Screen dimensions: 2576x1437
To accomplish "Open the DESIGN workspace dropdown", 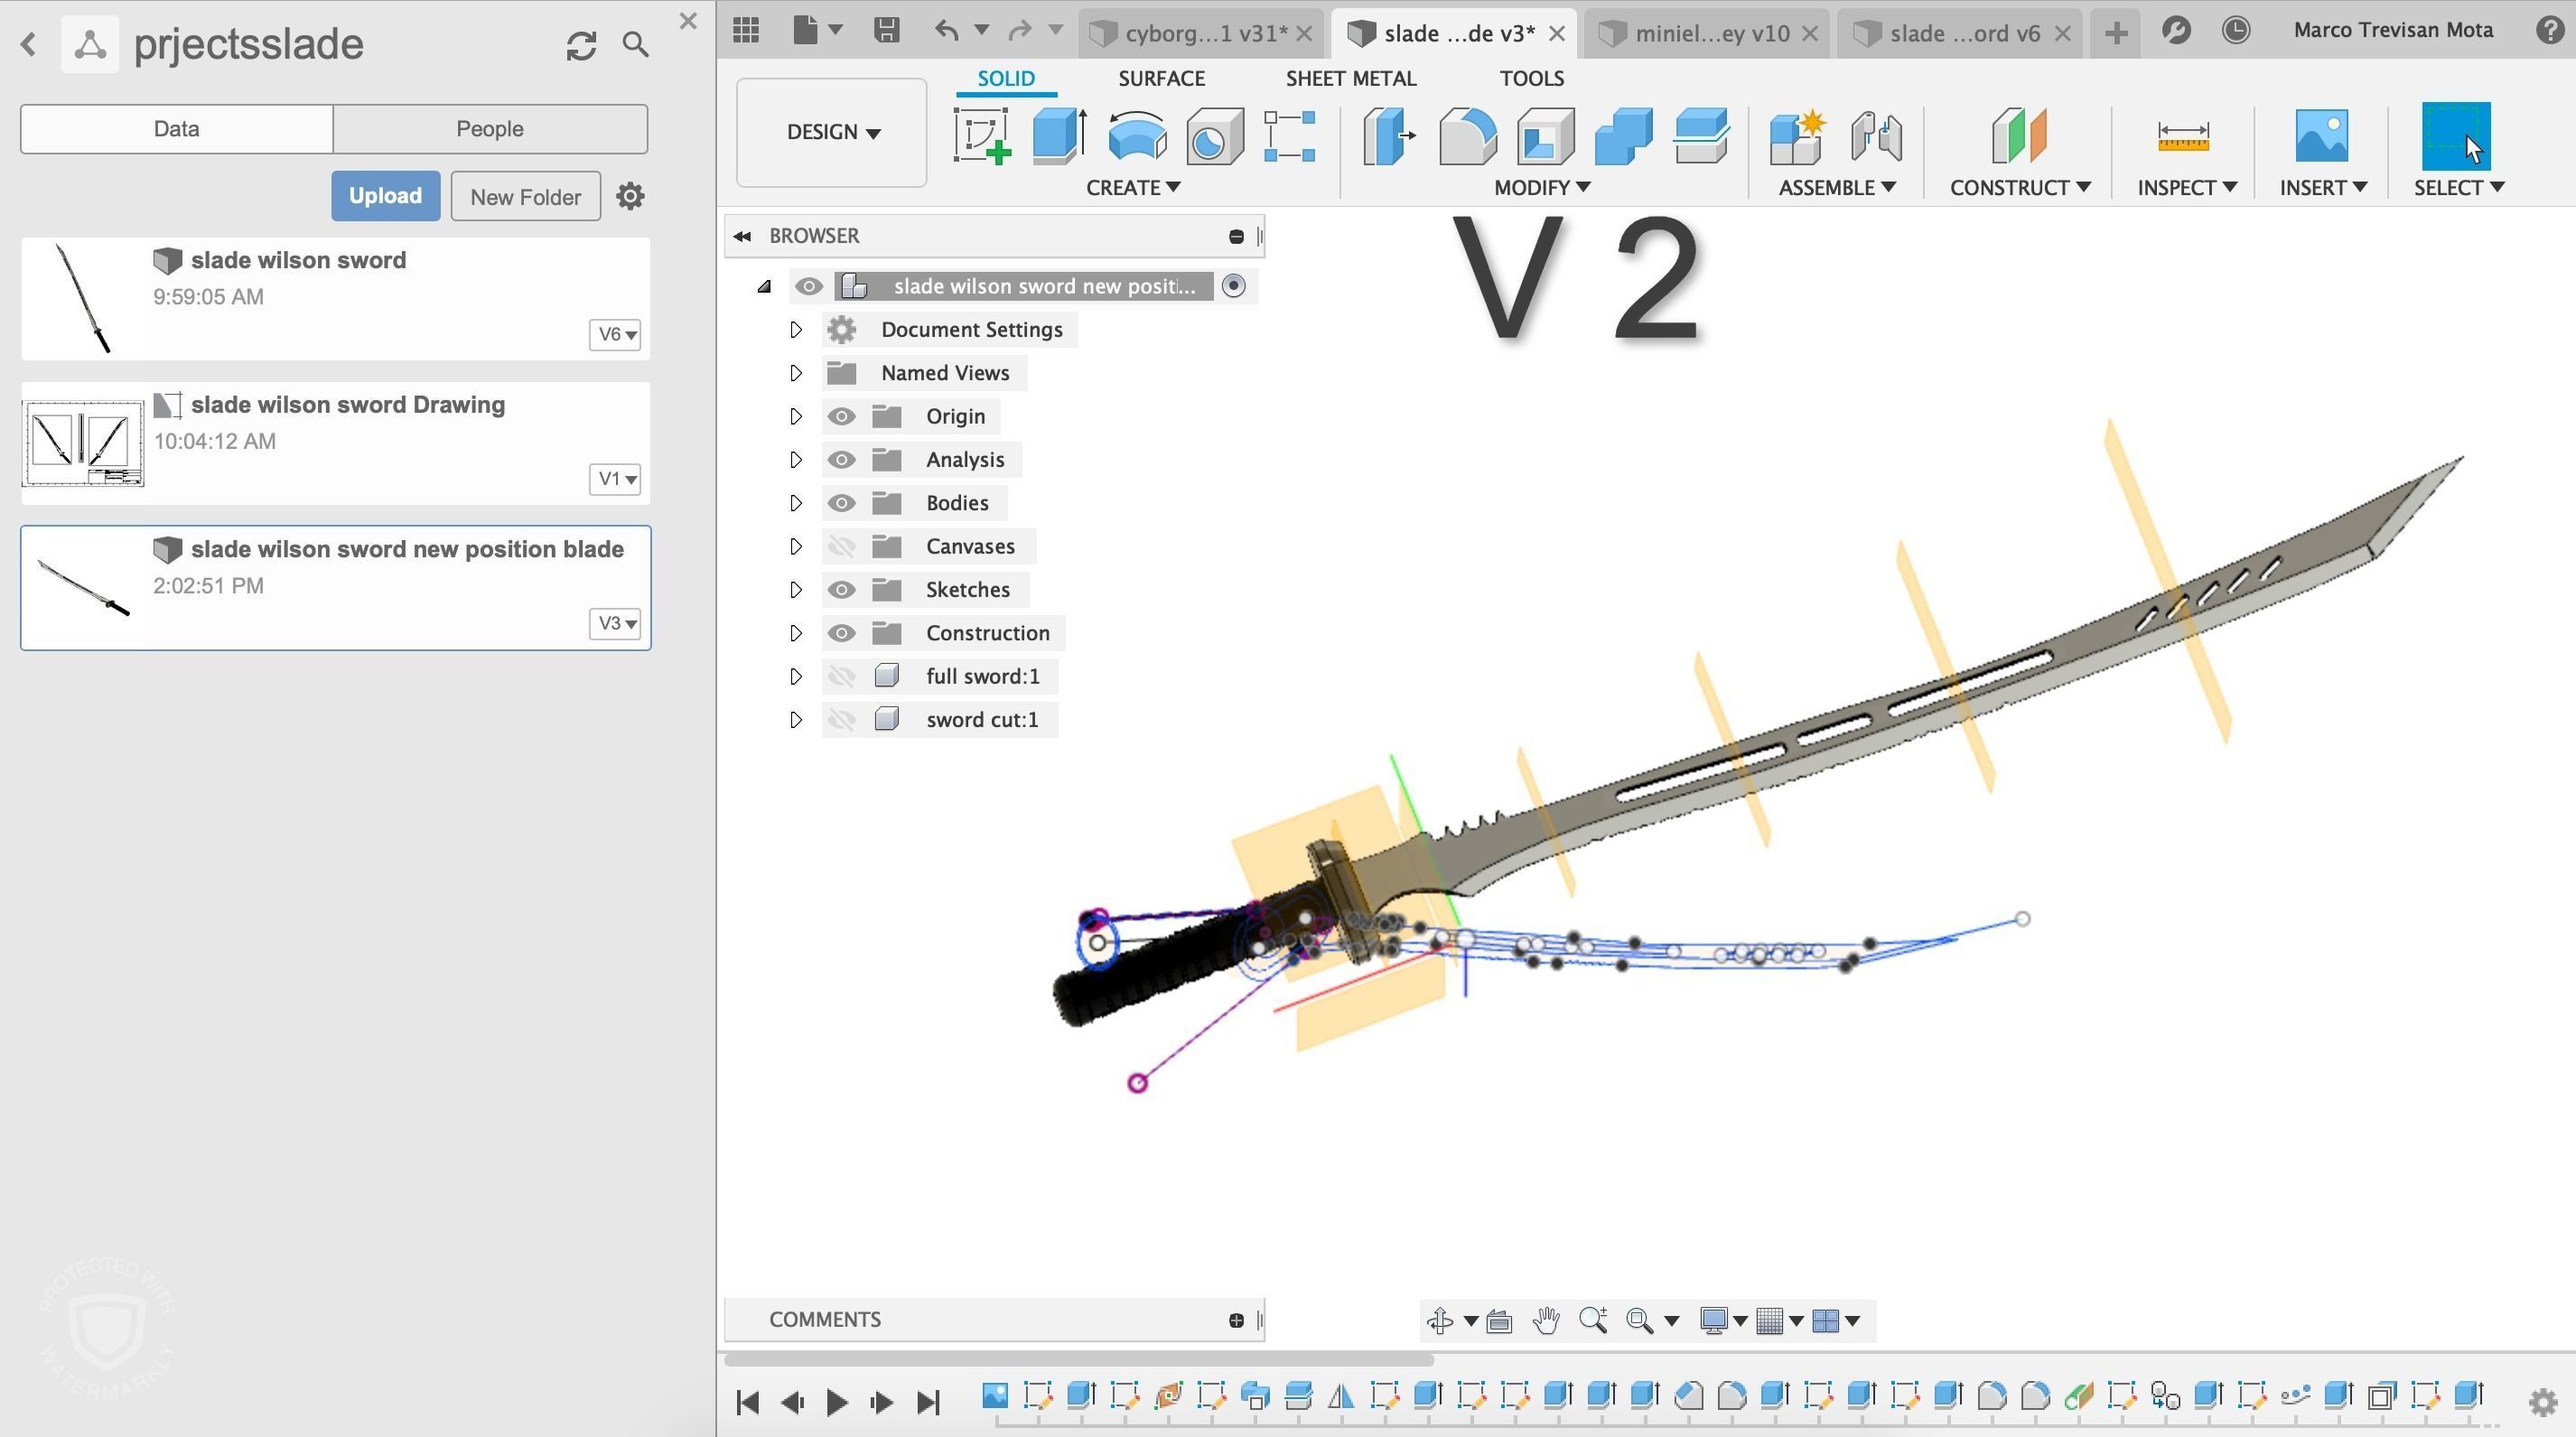I will [832, 132].
